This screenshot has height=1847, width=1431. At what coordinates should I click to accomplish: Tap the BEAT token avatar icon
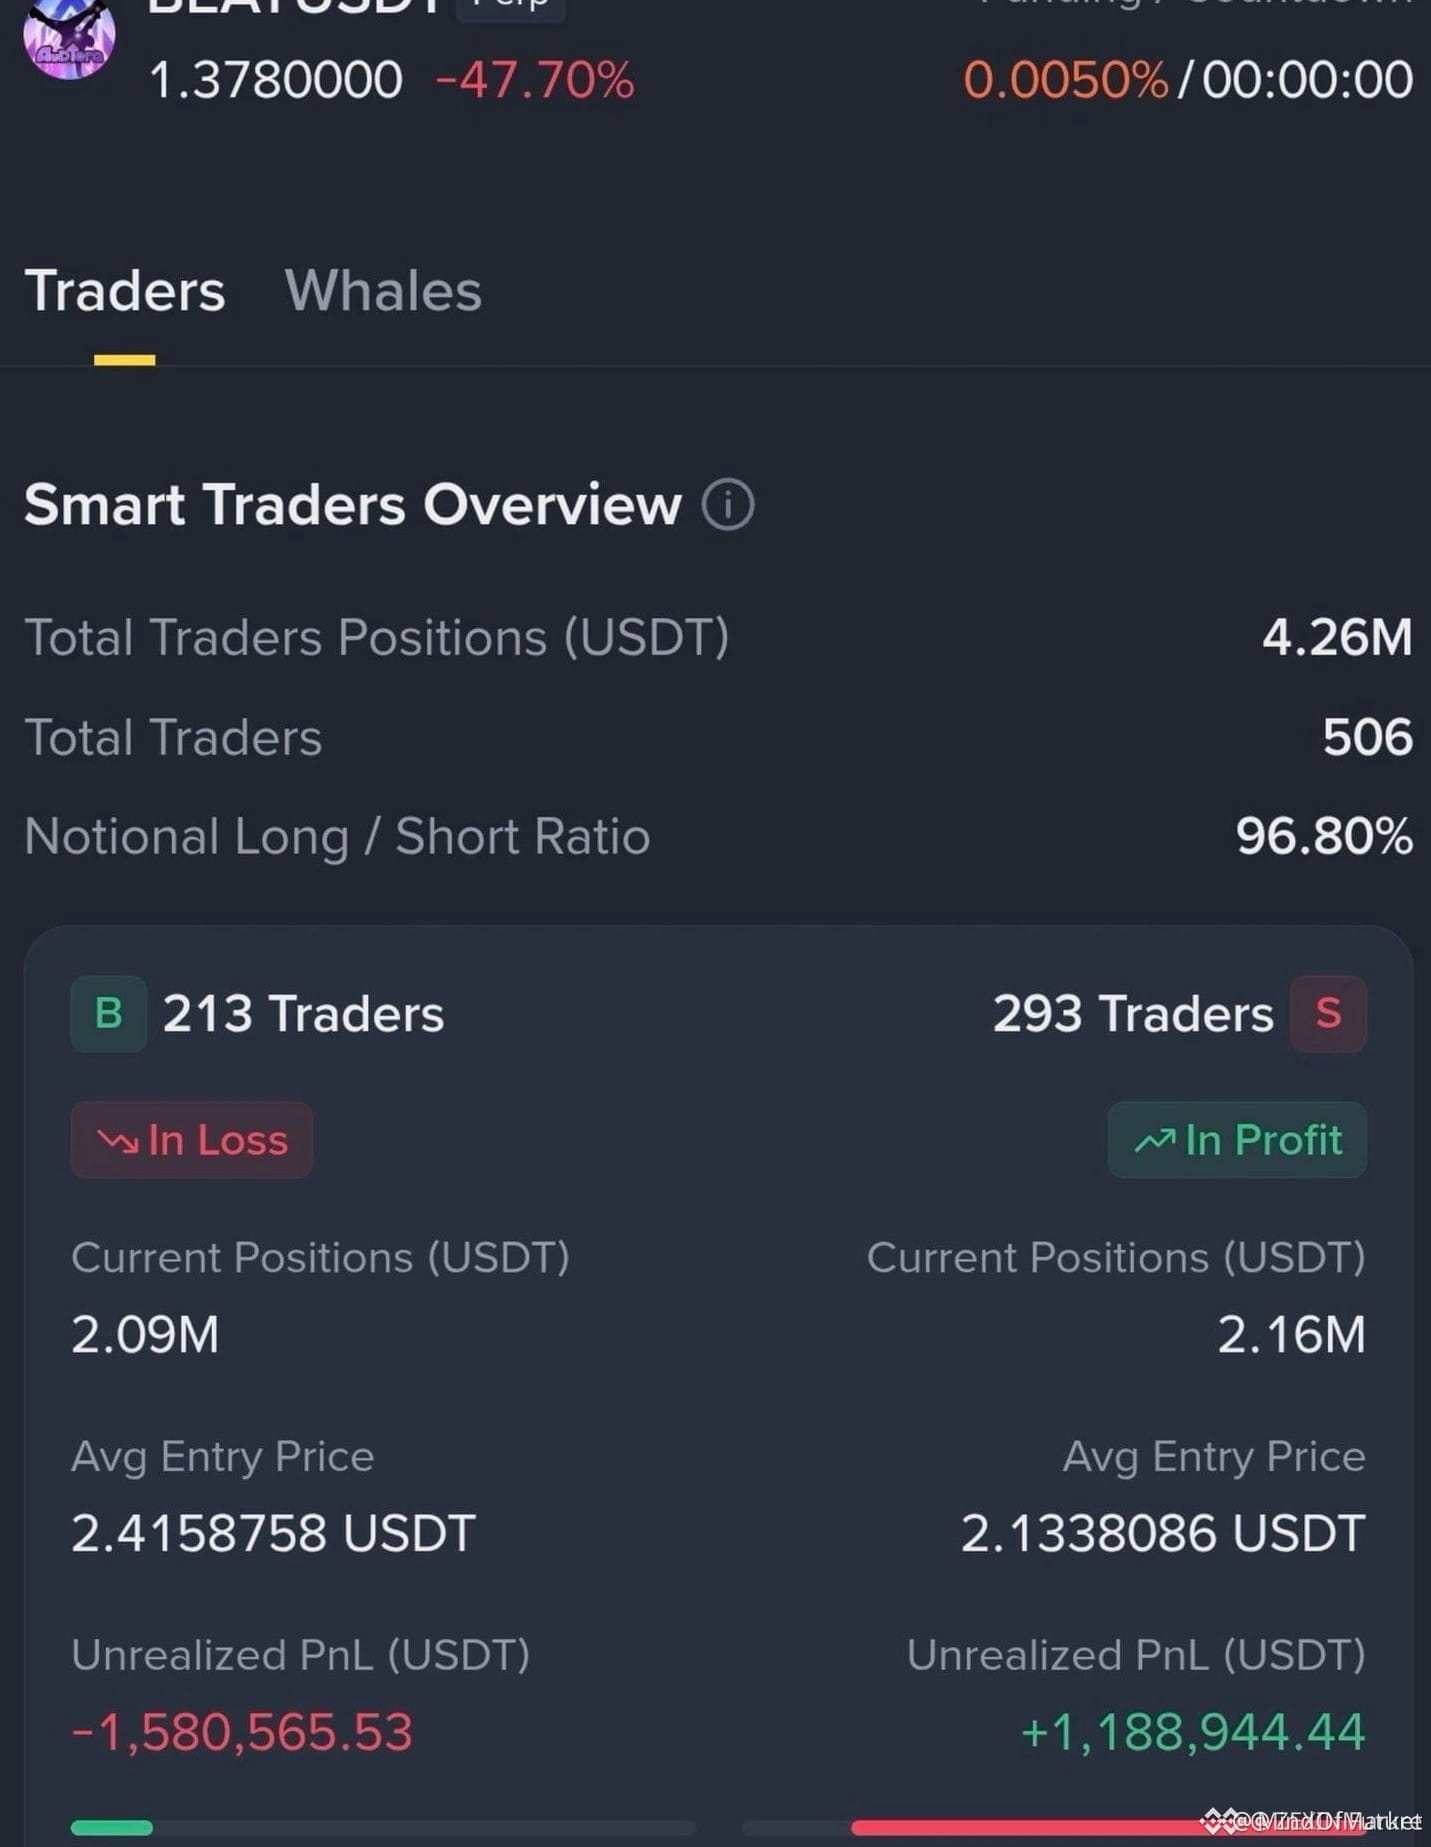tap(68, 37)
